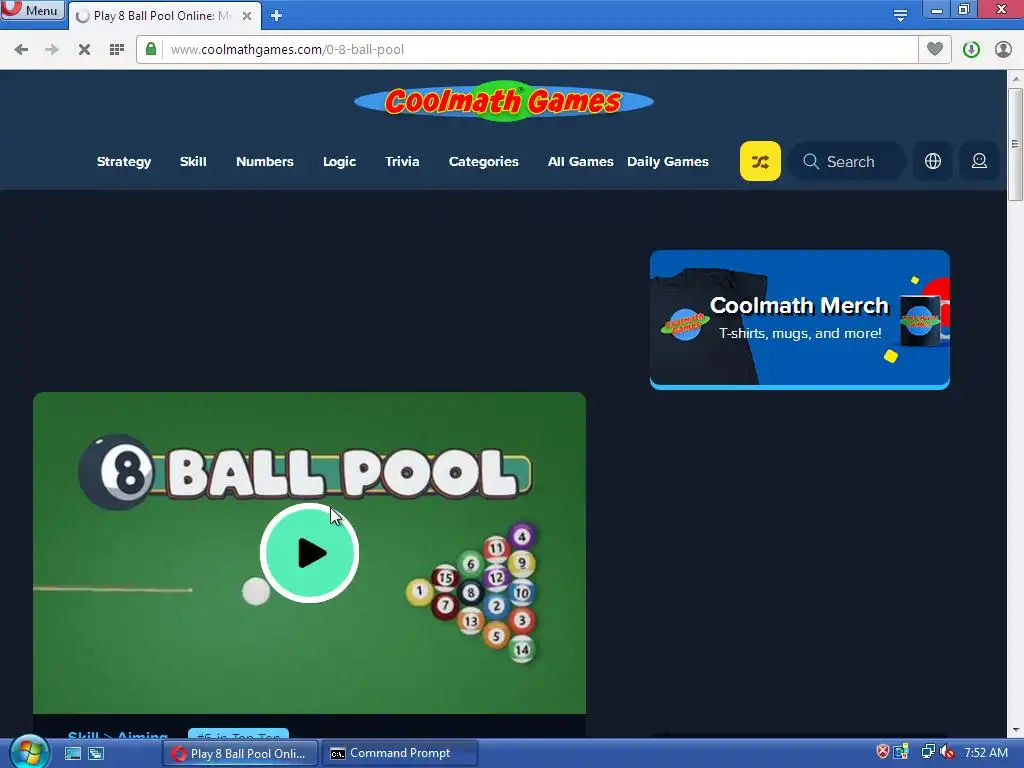Go back to the previous page
The width and height of the screenshot is (1024, 768).
(x=21, y=50)
